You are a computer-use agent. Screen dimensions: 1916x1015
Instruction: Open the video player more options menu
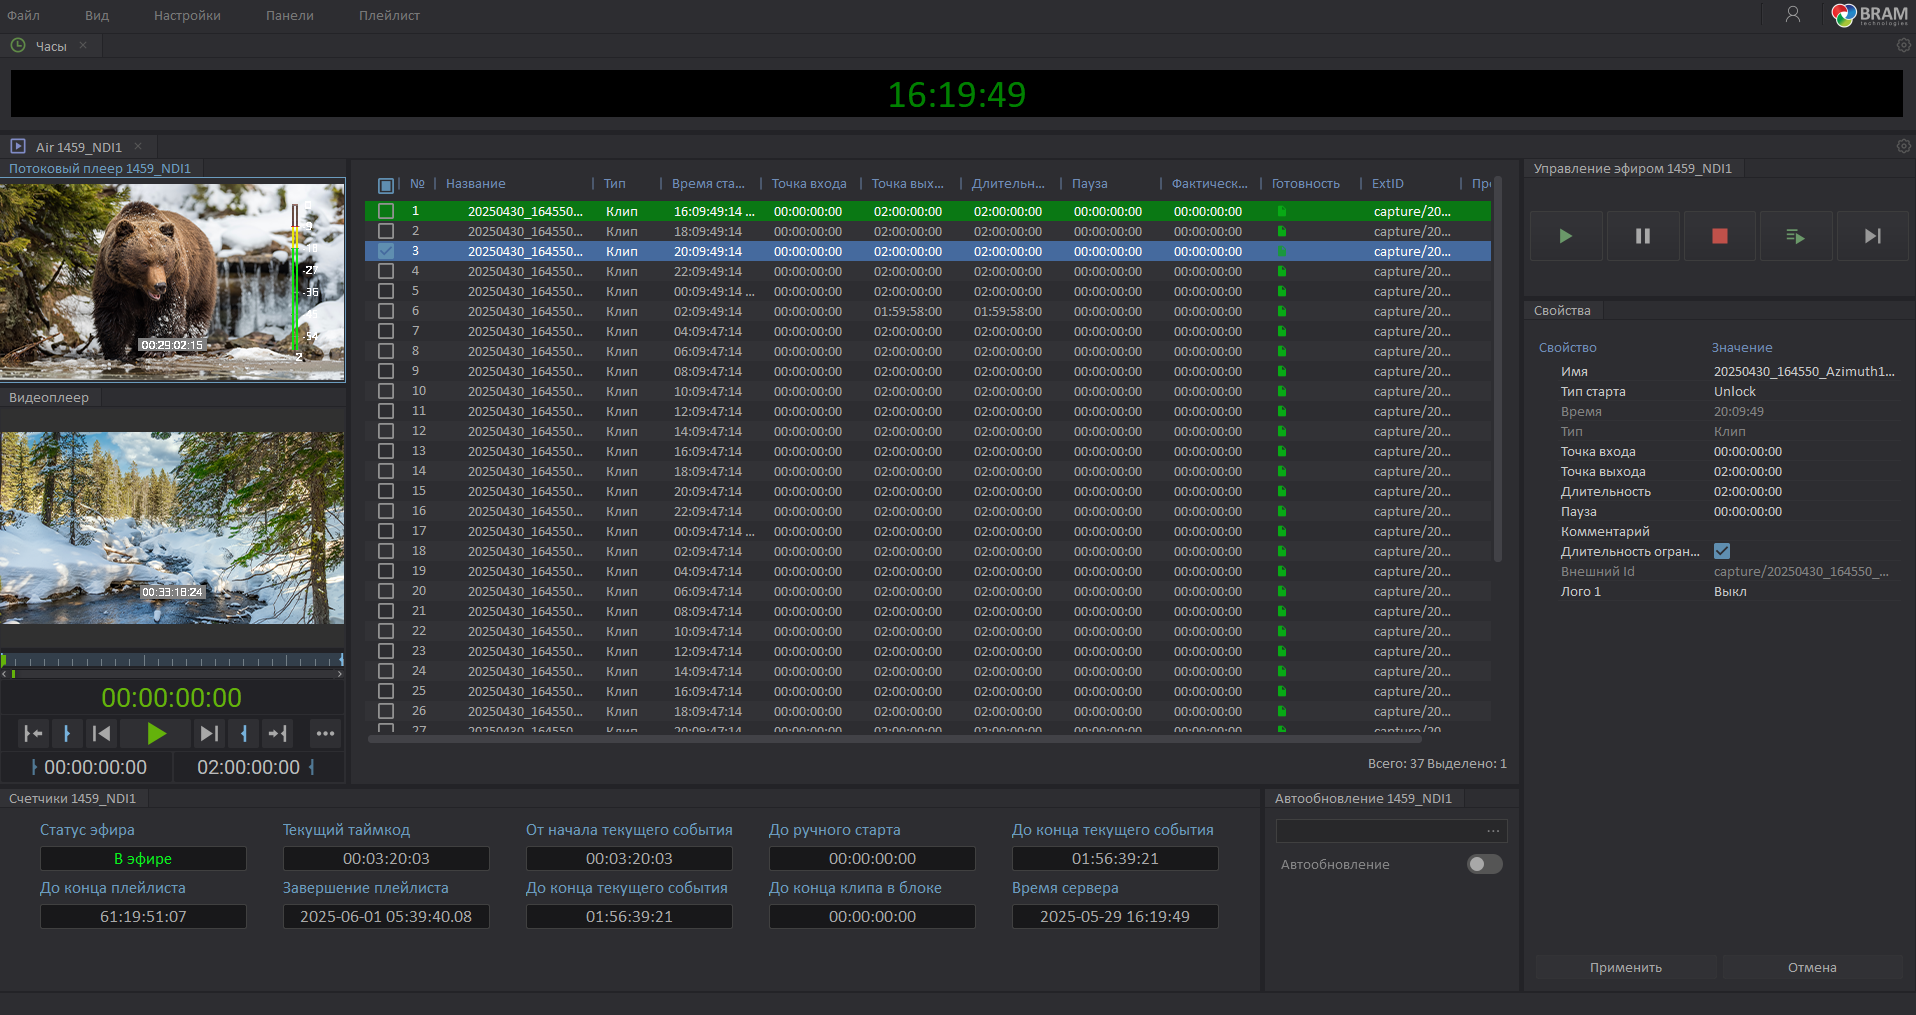click(325, 734)
